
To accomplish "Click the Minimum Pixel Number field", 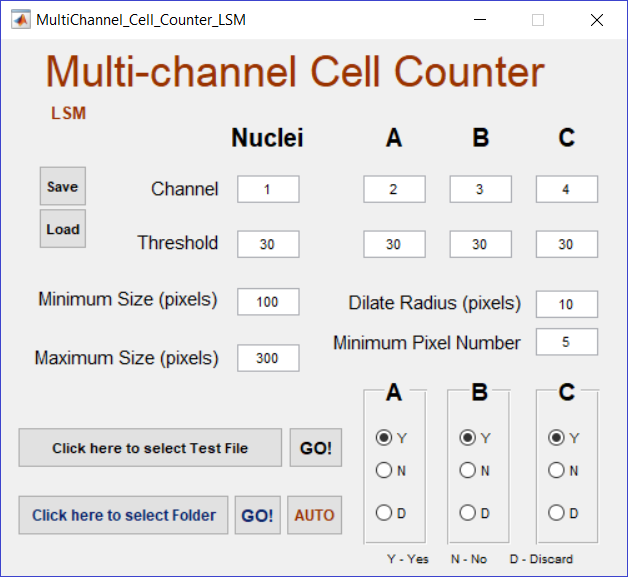I will coord(566,342).
